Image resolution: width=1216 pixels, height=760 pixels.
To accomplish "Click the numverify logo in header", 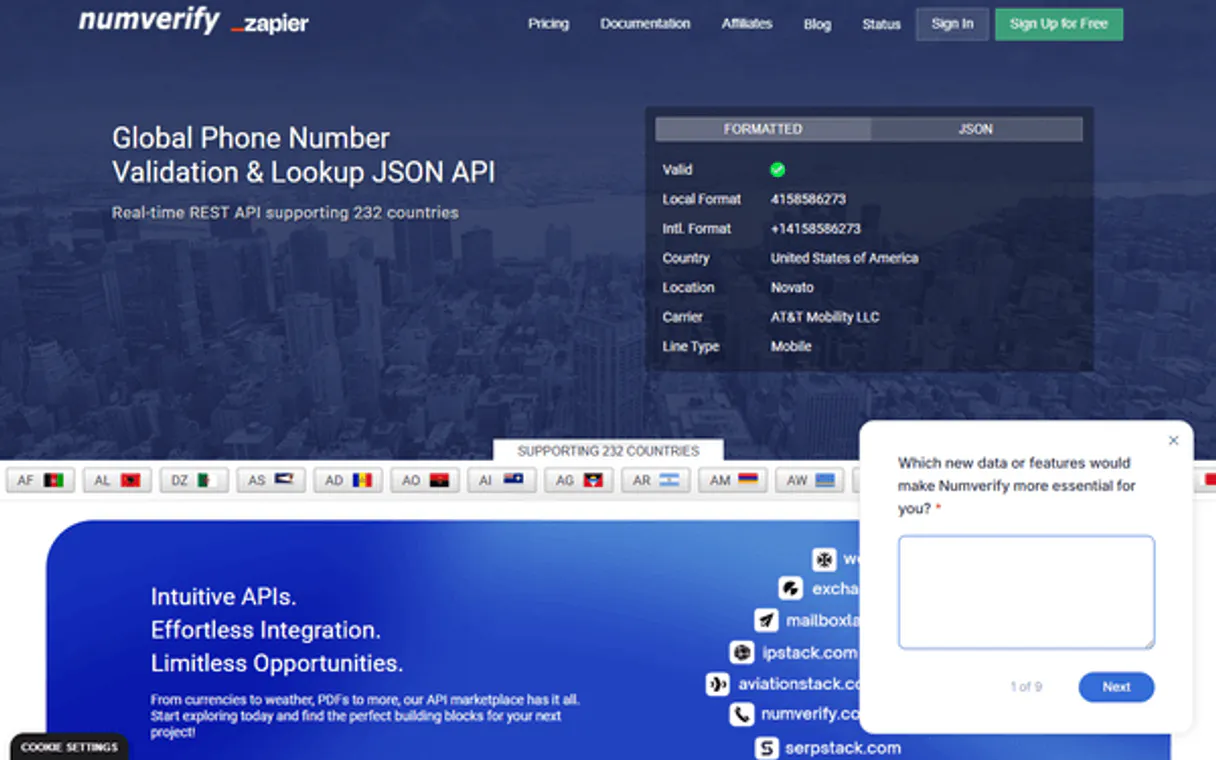I will click(149, 22).
